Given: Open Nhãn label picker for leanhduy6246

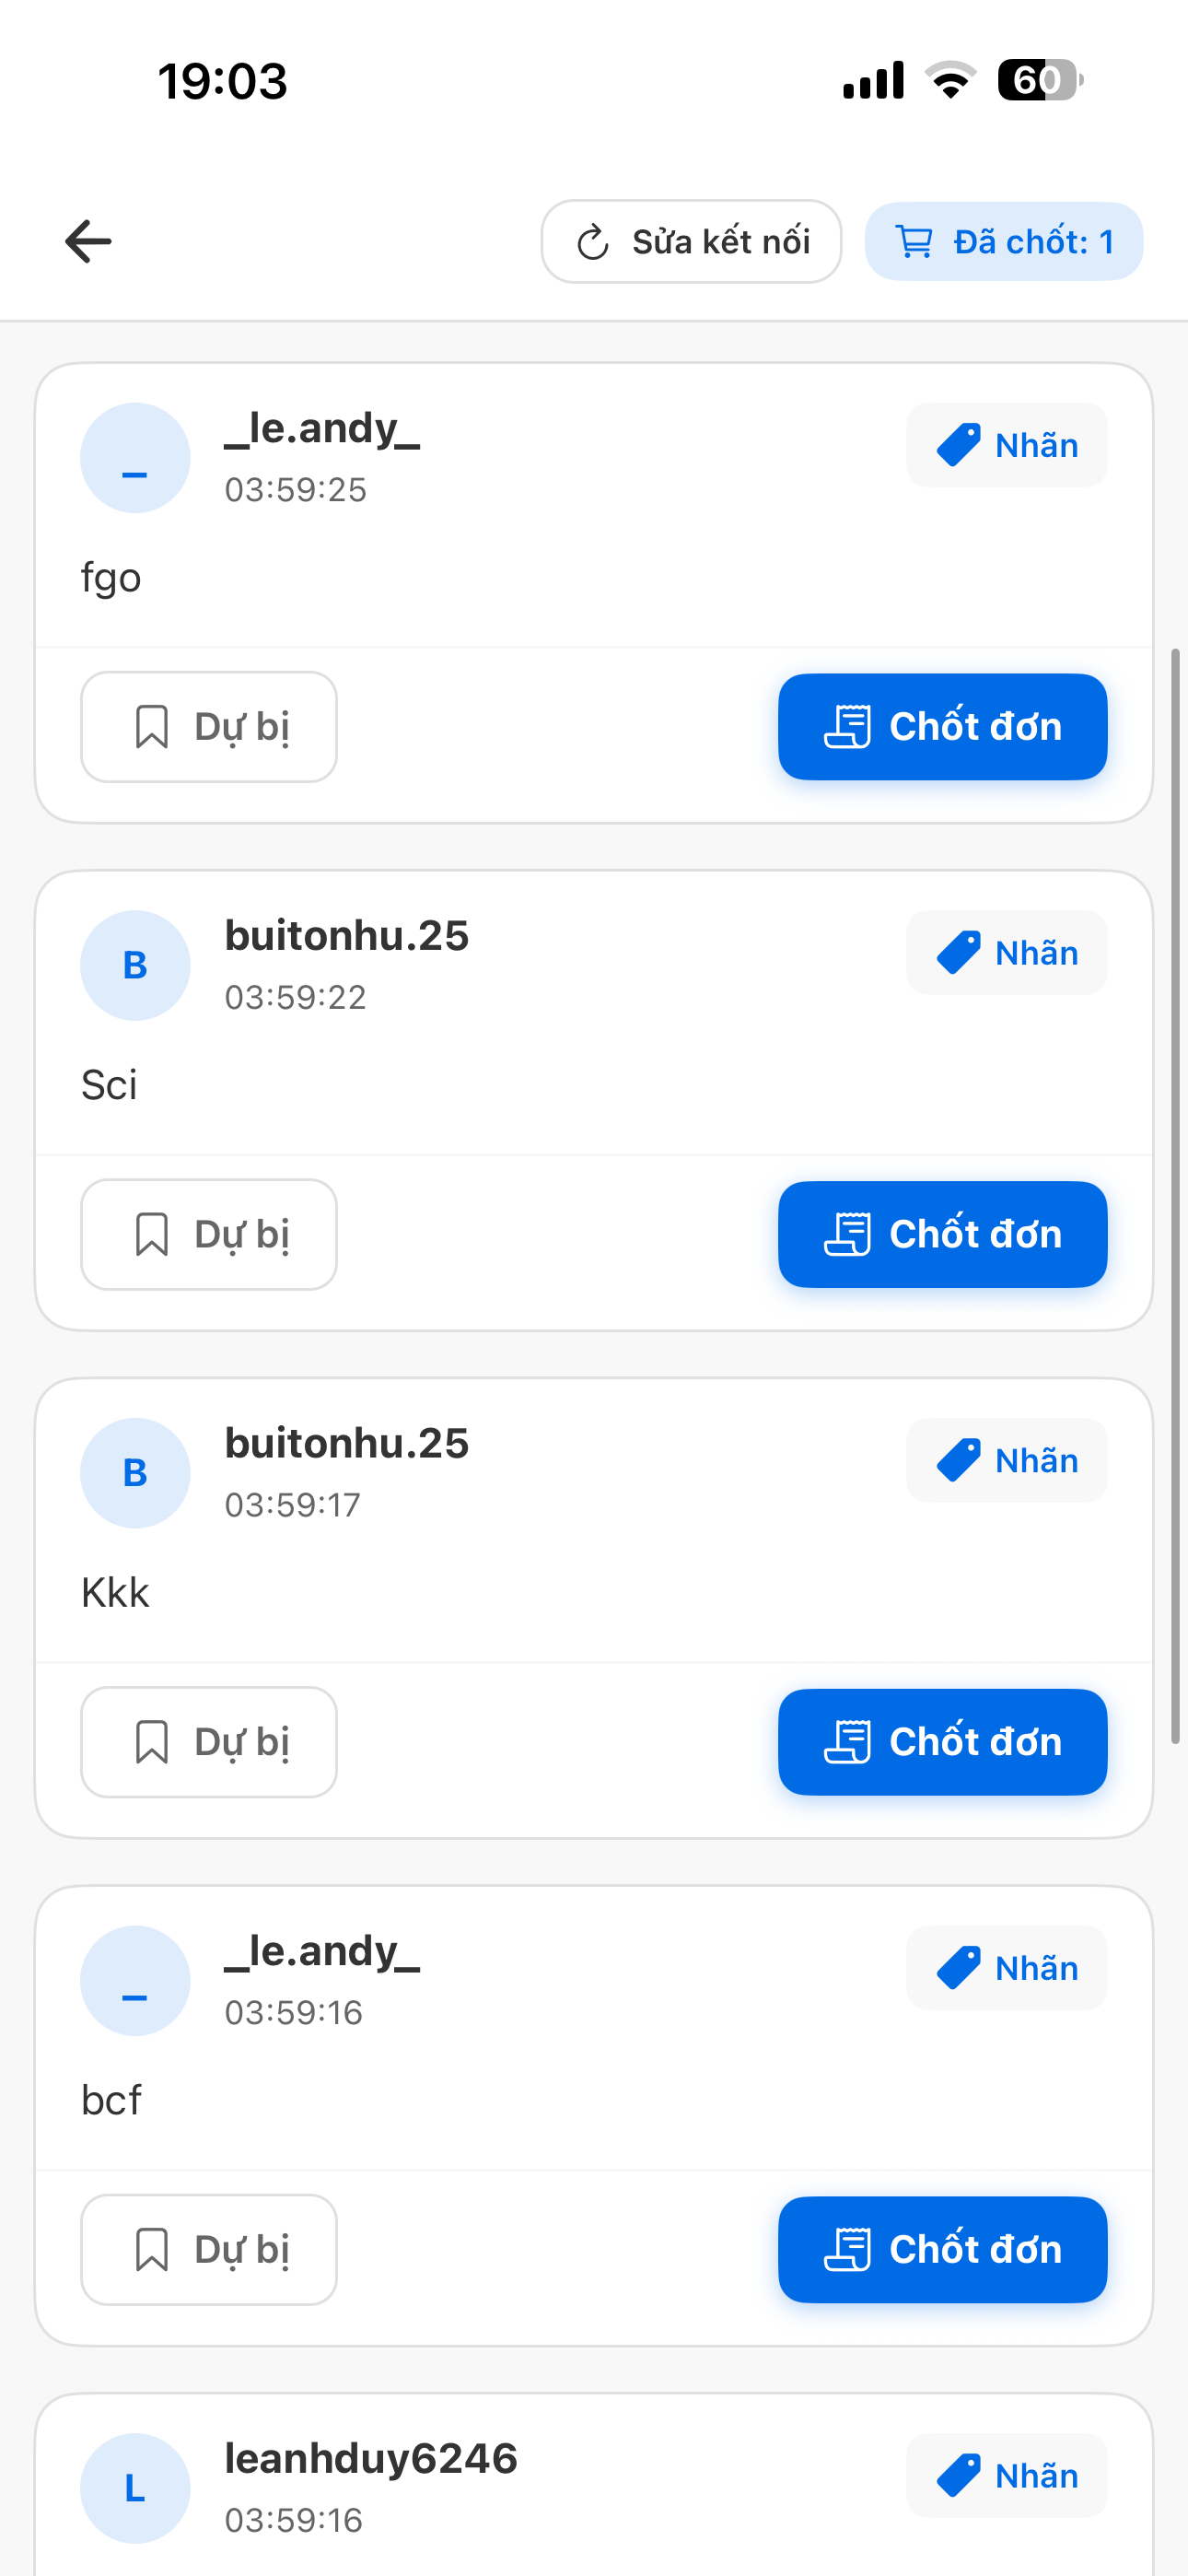Looking at the screenshot, I should (x=1006, y=2476).
